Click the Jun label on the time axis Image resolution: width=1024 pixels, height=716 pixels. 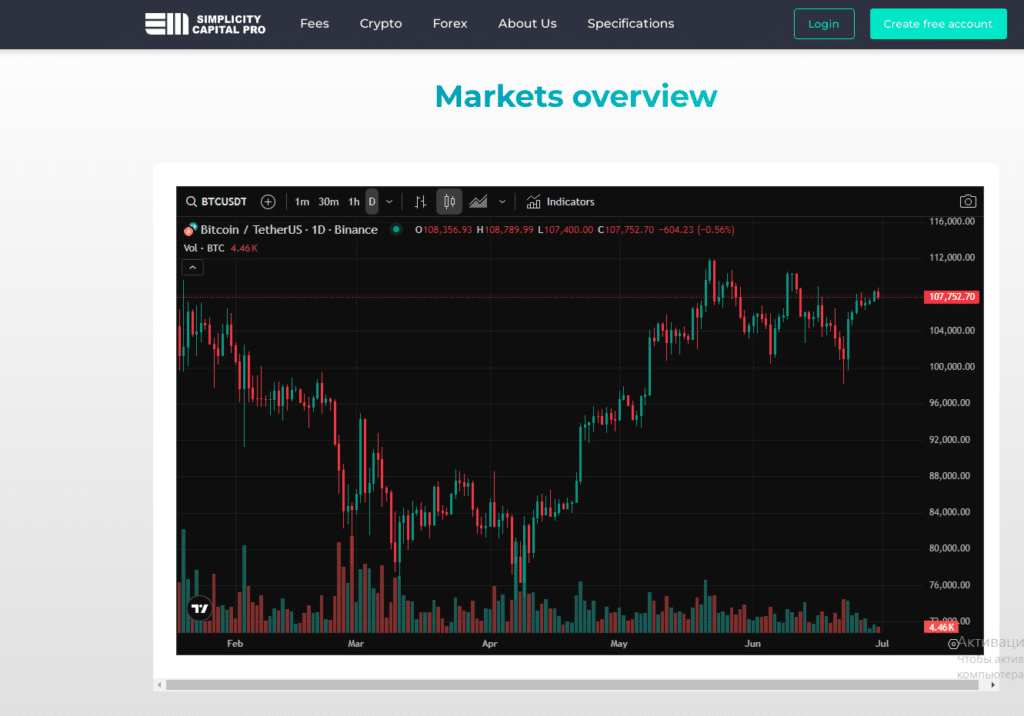click(753, 643)
